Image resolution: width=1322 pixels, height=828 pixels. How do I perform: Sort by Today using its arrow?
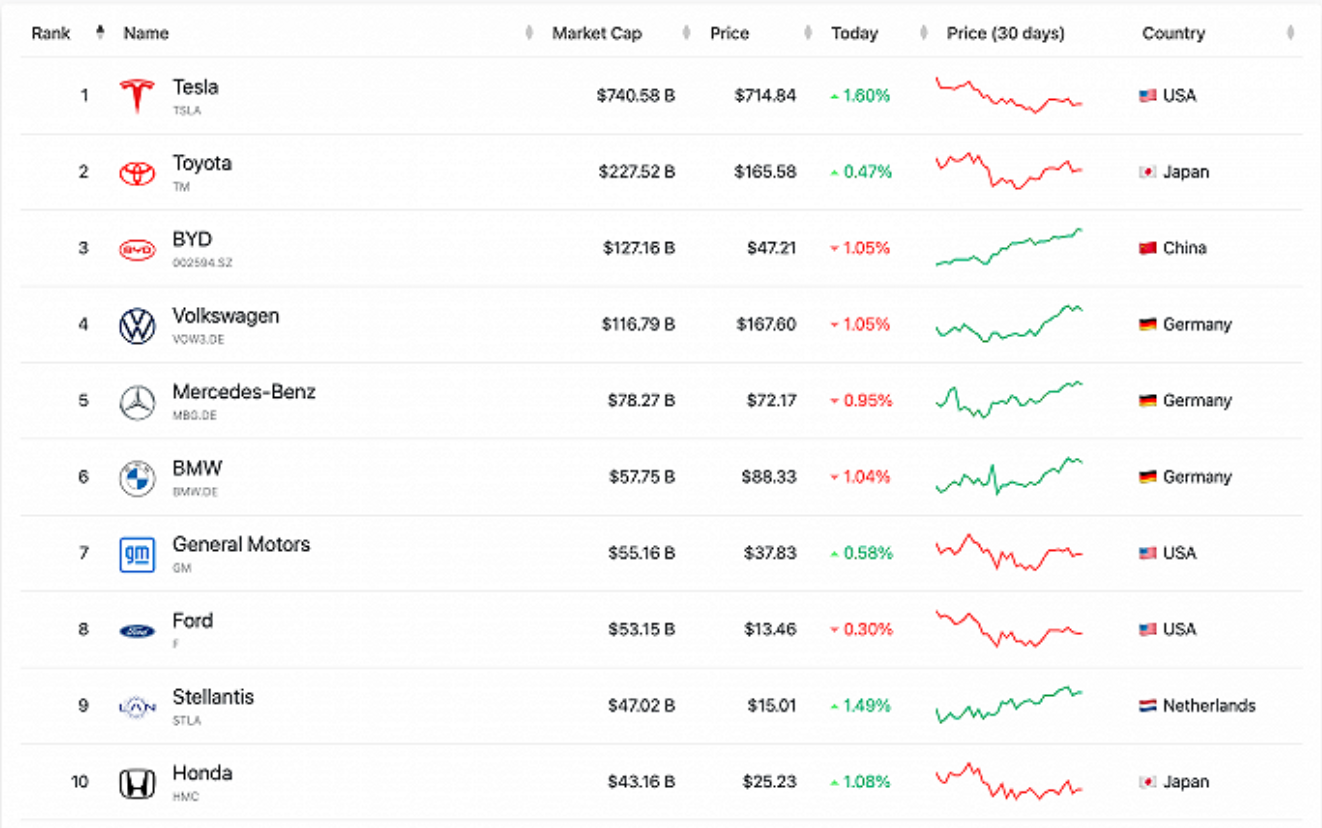pos(924,33)
